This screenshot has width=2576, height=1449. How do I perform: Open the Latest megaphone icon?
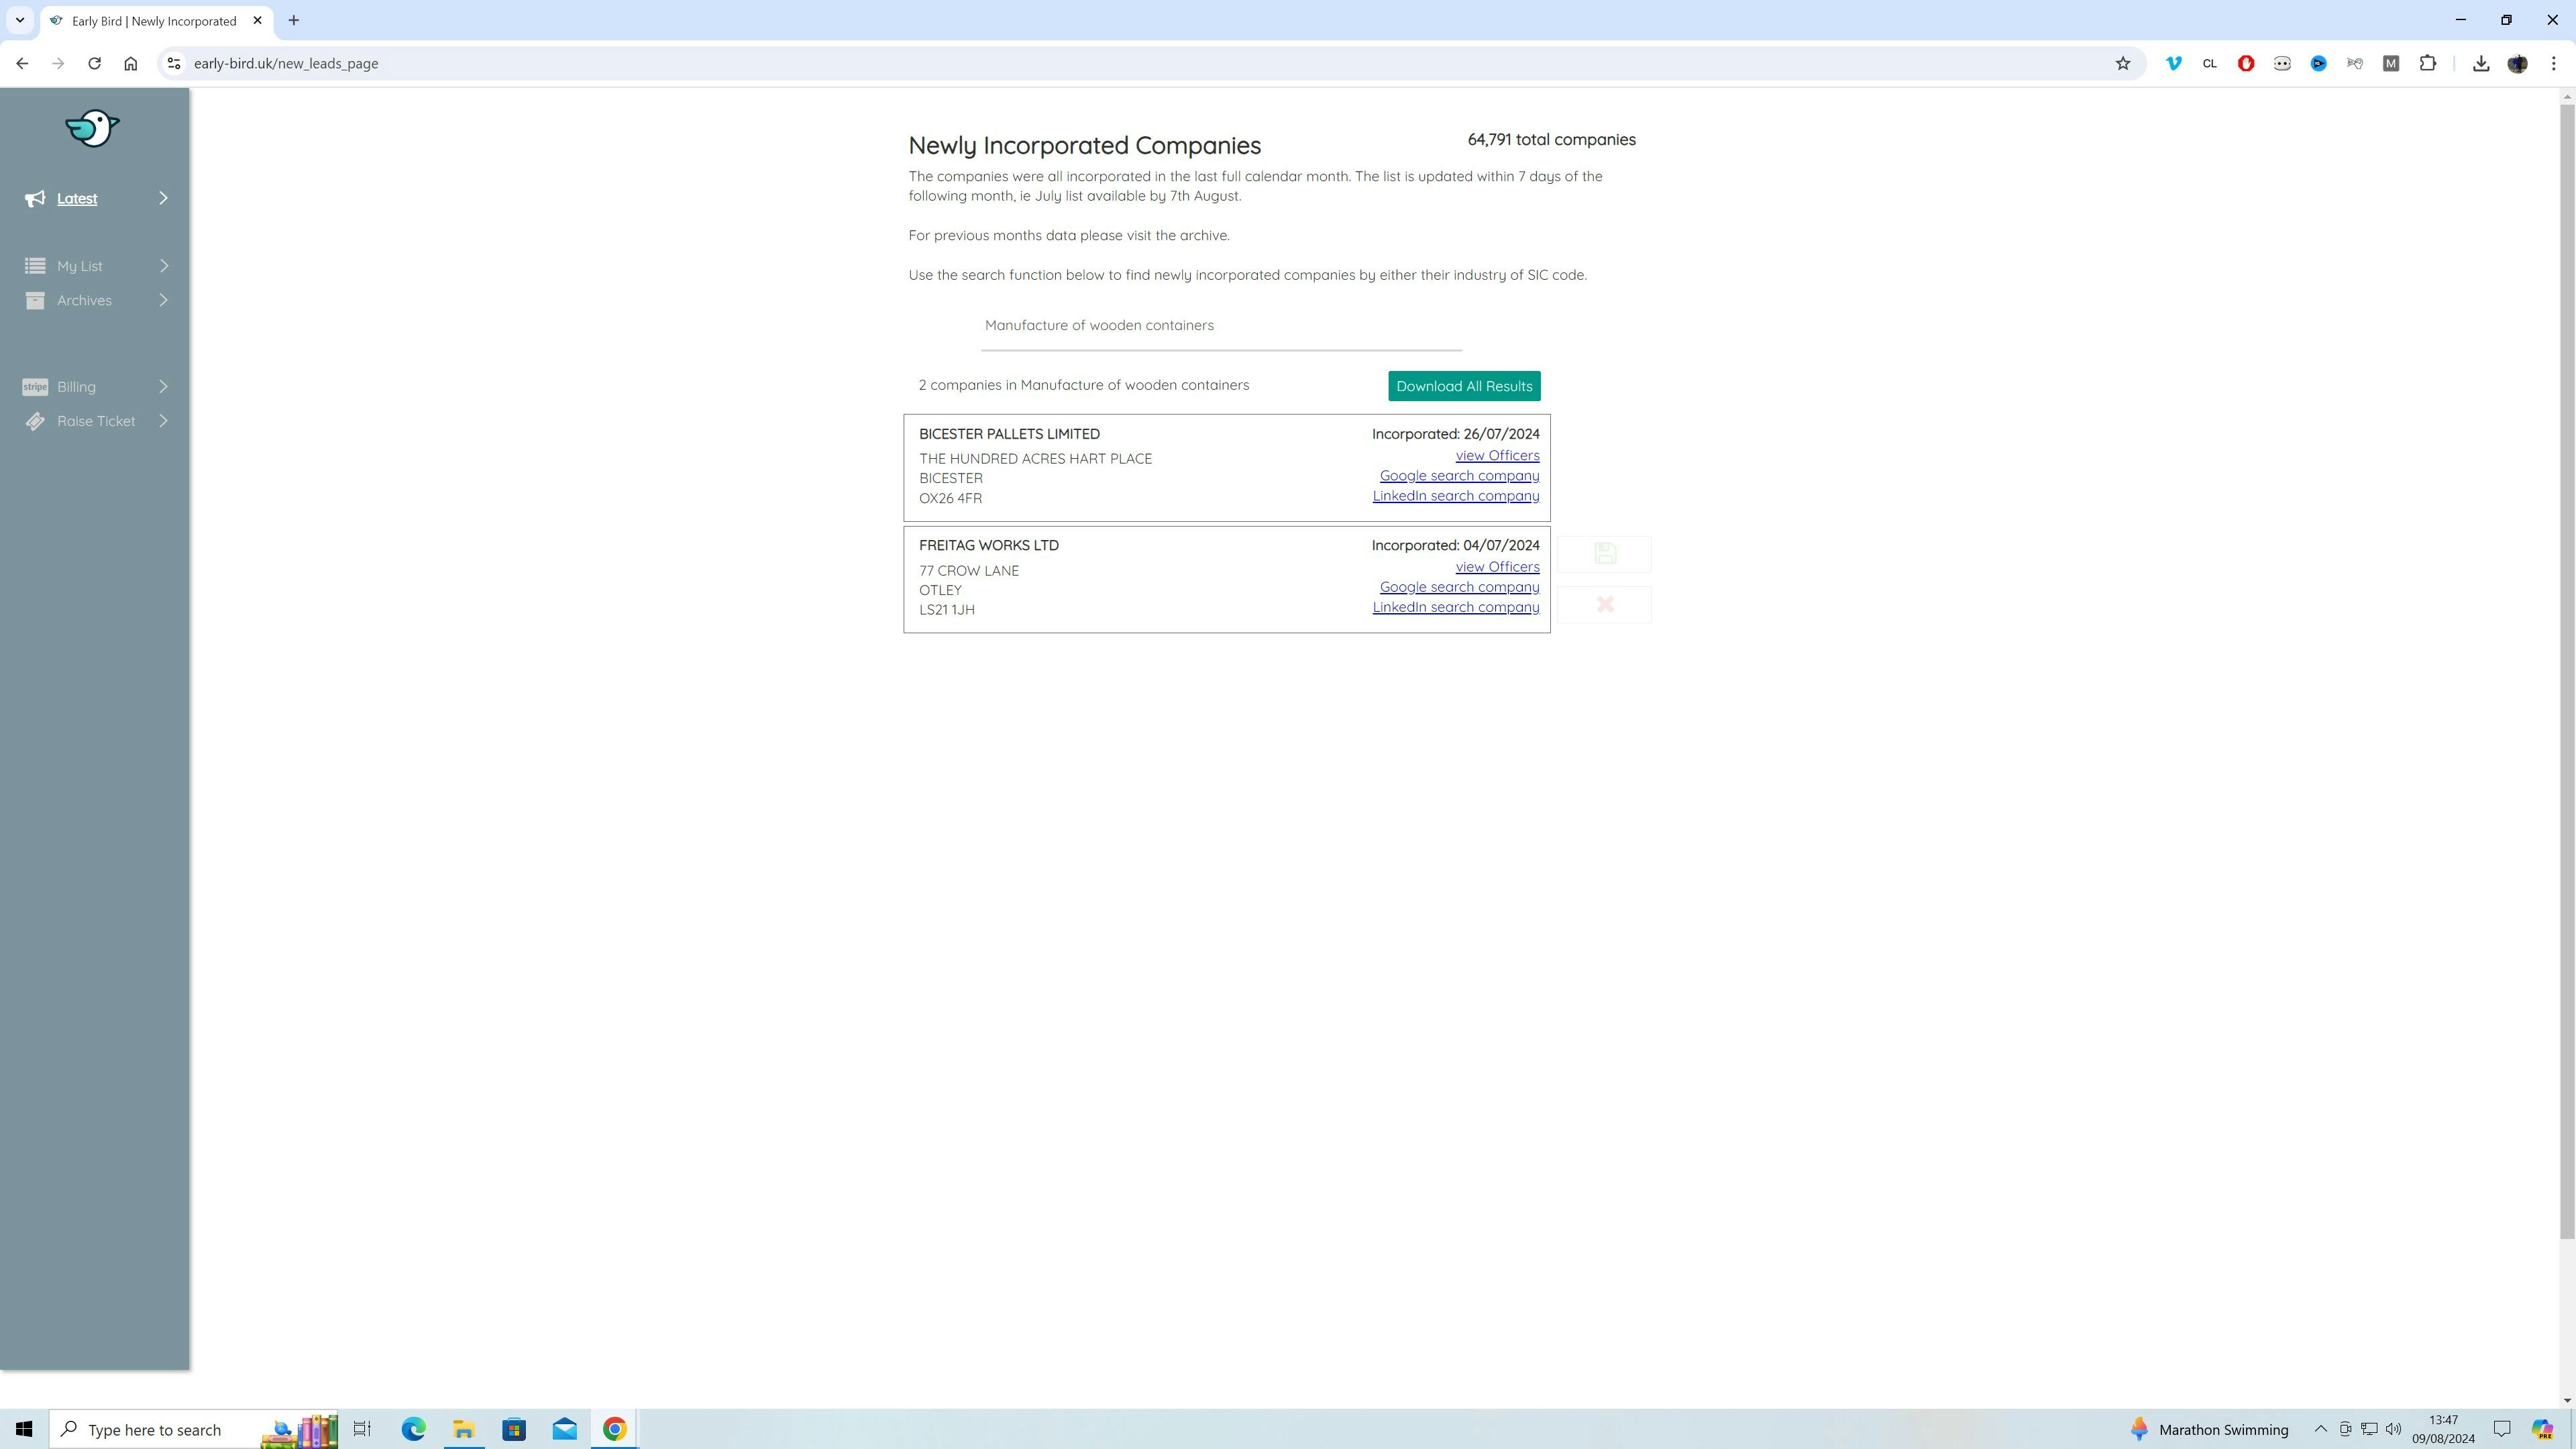pyautogui.click(x=35, y=198)
